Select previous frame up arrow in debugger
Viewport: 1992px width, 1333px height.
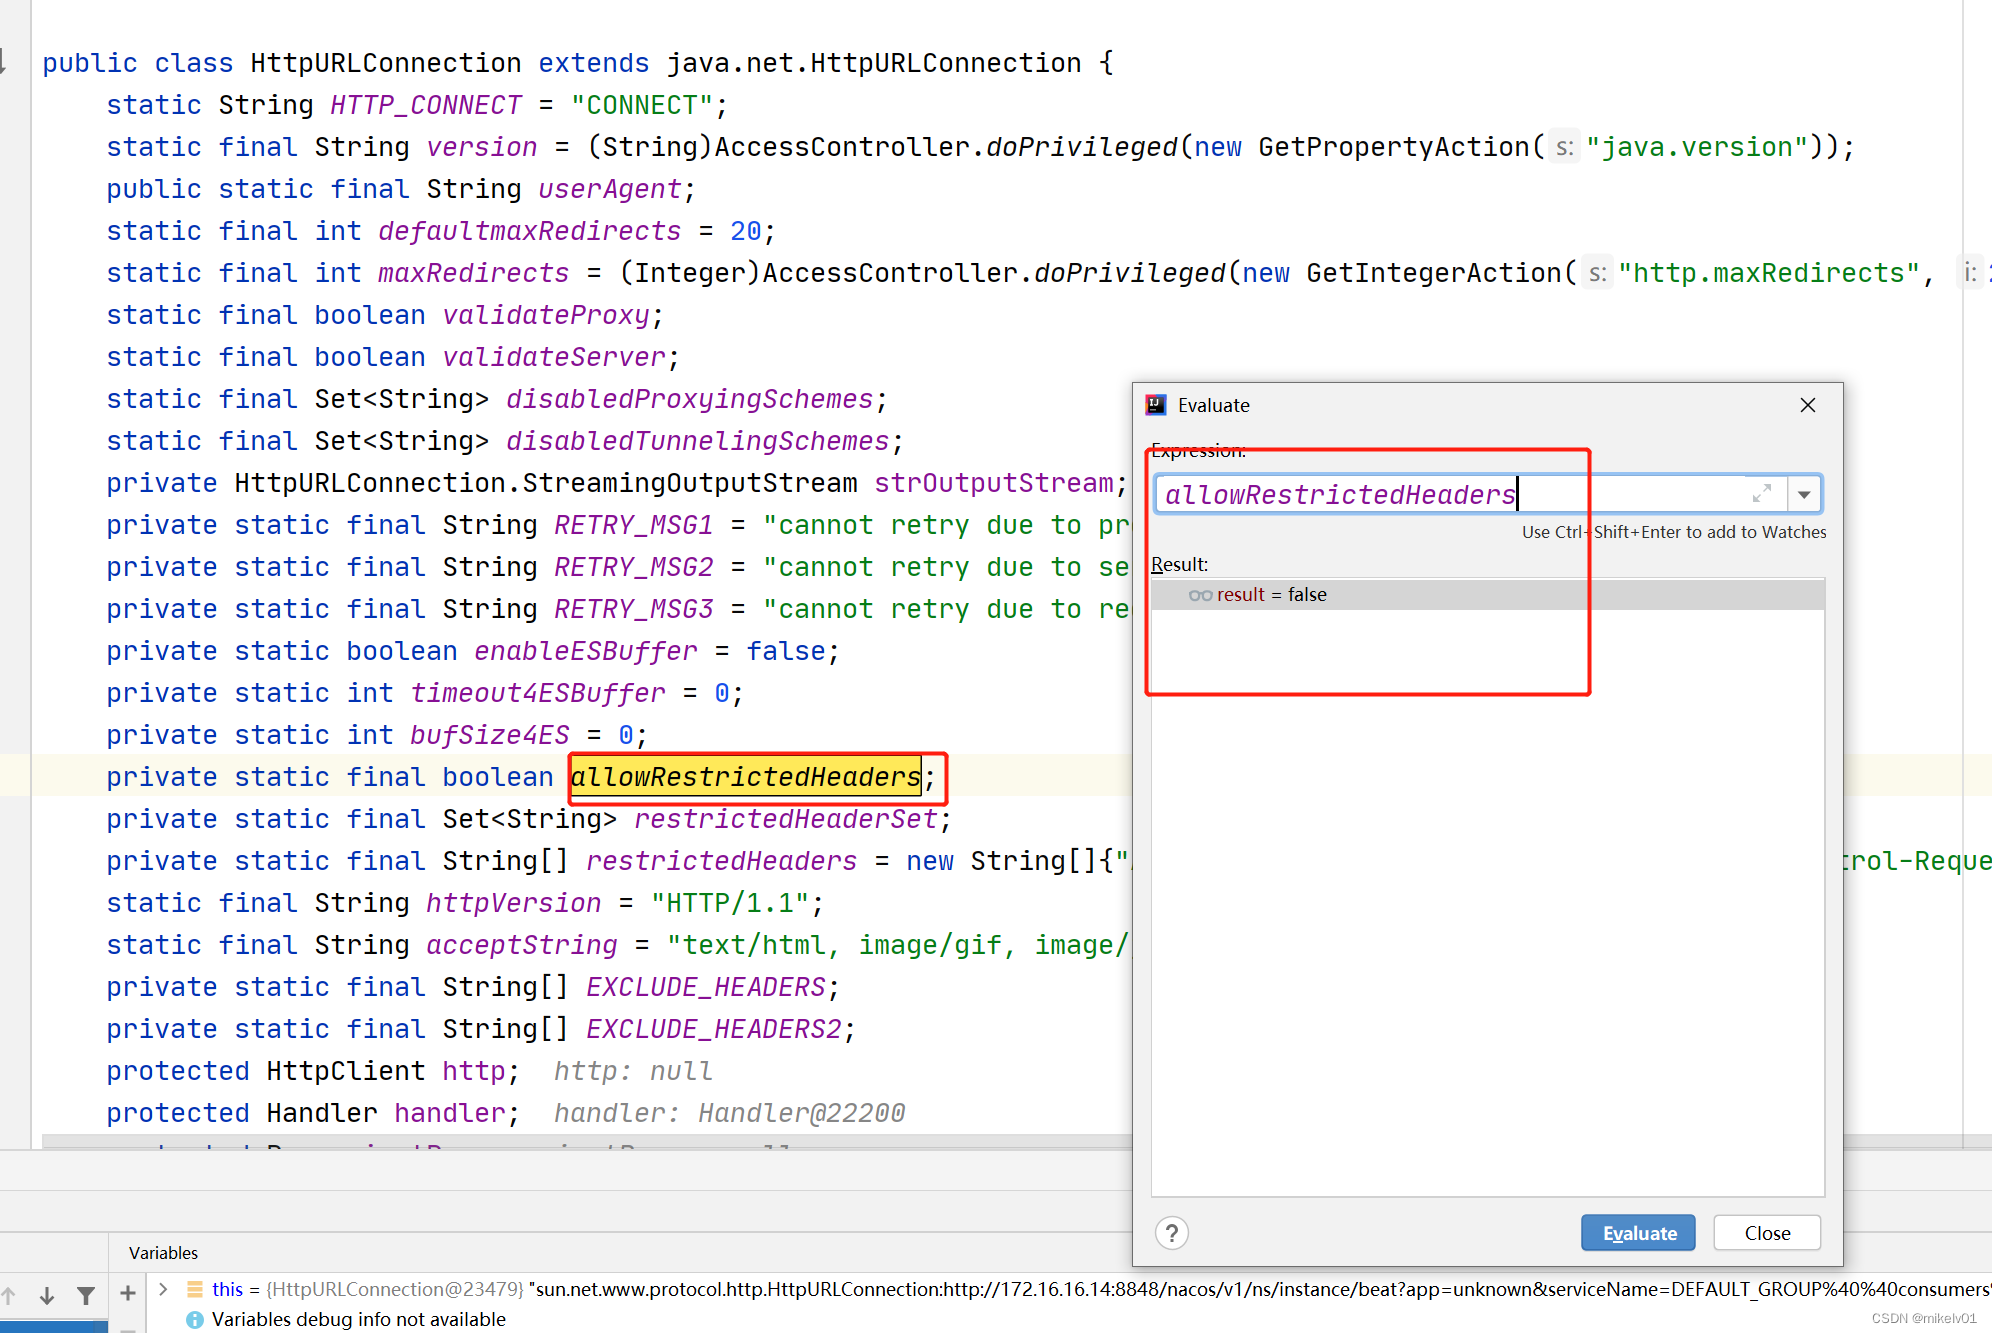pyautogui.click(x=8, y=1296)
